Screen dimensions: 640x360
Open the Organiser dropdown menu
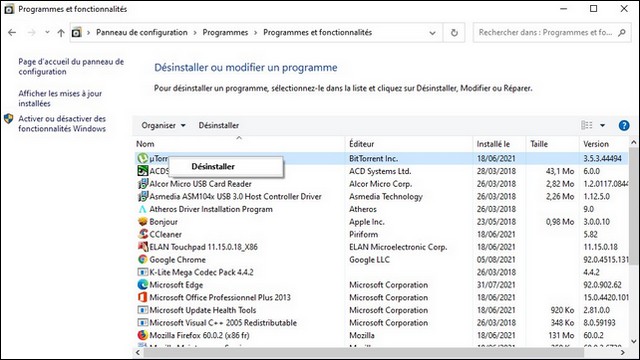pyautogui.click(x=163, y=125)
